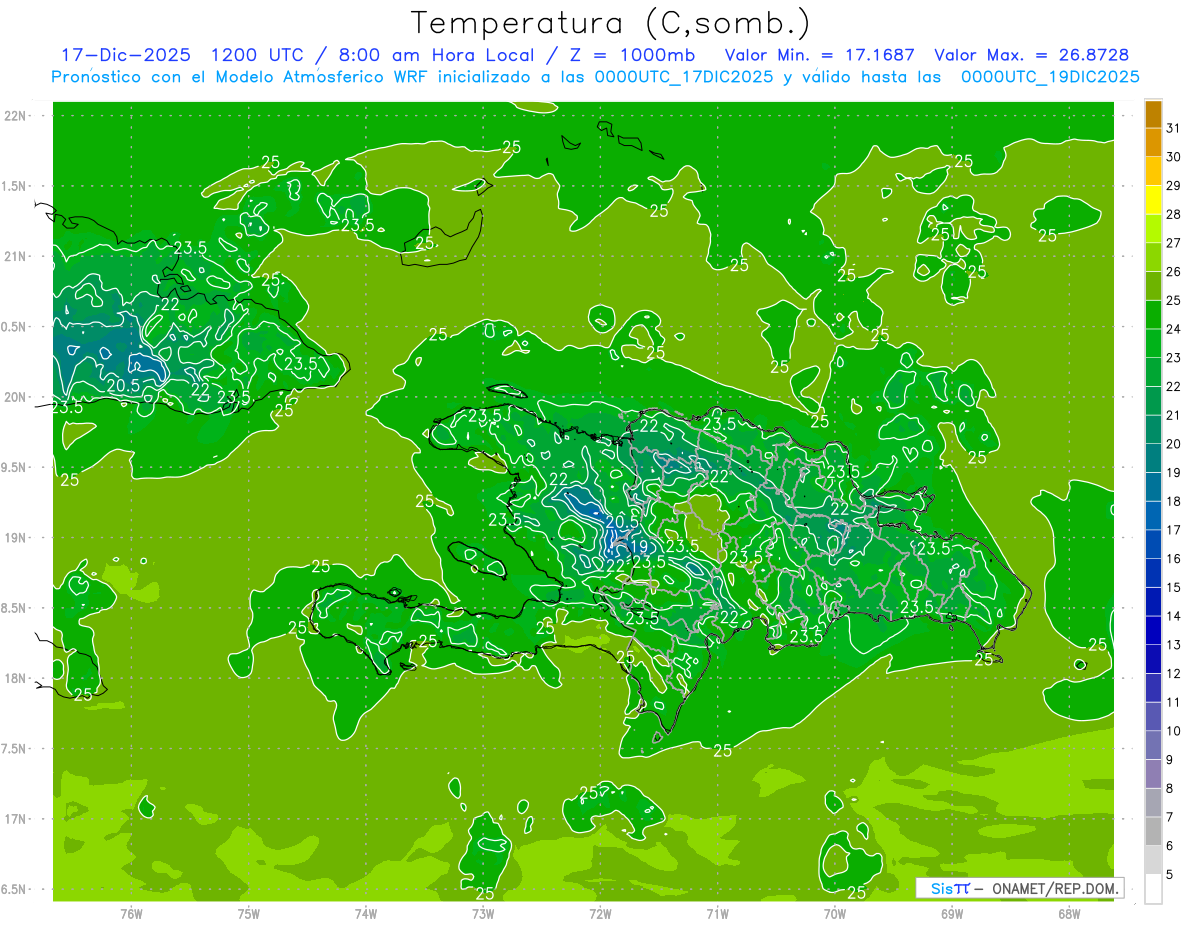
Task: Click the "18N" latitude axis label
Action: (15, 678)
